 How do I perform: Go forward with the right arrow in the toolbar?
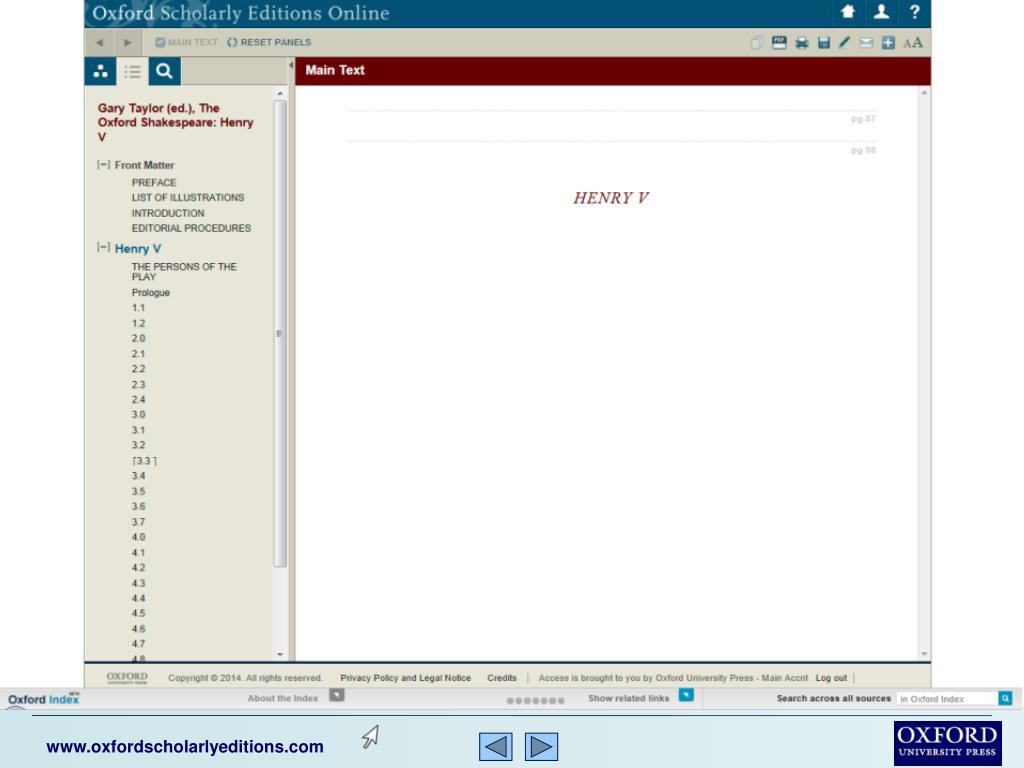[x=127, y=42]
